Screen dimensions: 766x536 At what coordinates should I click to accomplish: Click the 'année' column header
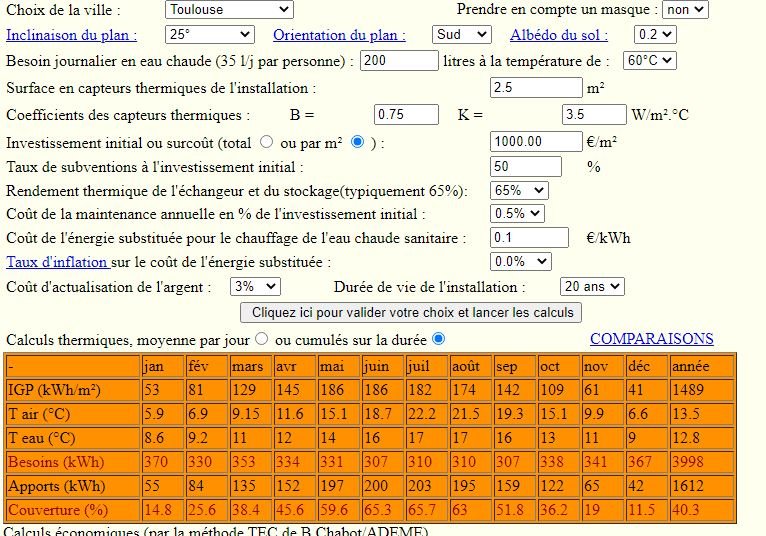point(702,366)
